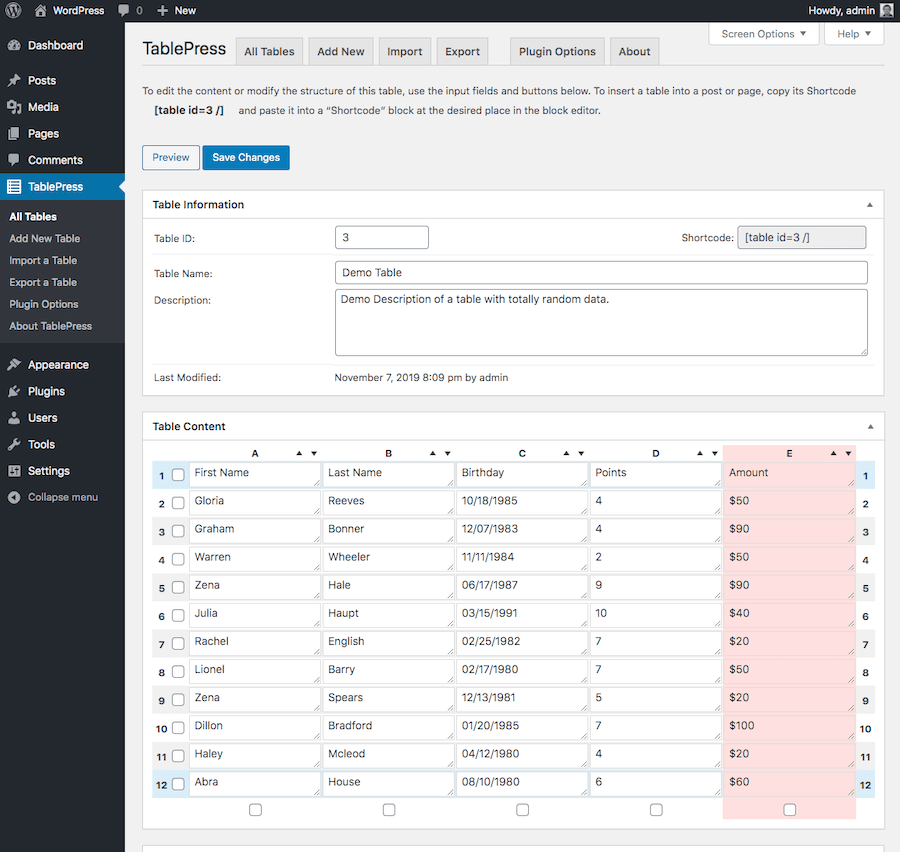
Task: Click the Table Name field Demo Table
Action: pos(601,273)
